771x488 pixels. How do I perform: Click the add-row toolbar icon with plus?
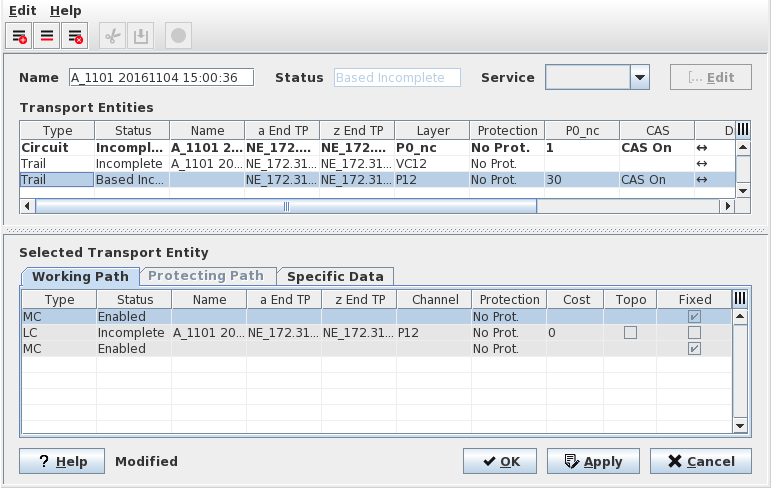19,36
